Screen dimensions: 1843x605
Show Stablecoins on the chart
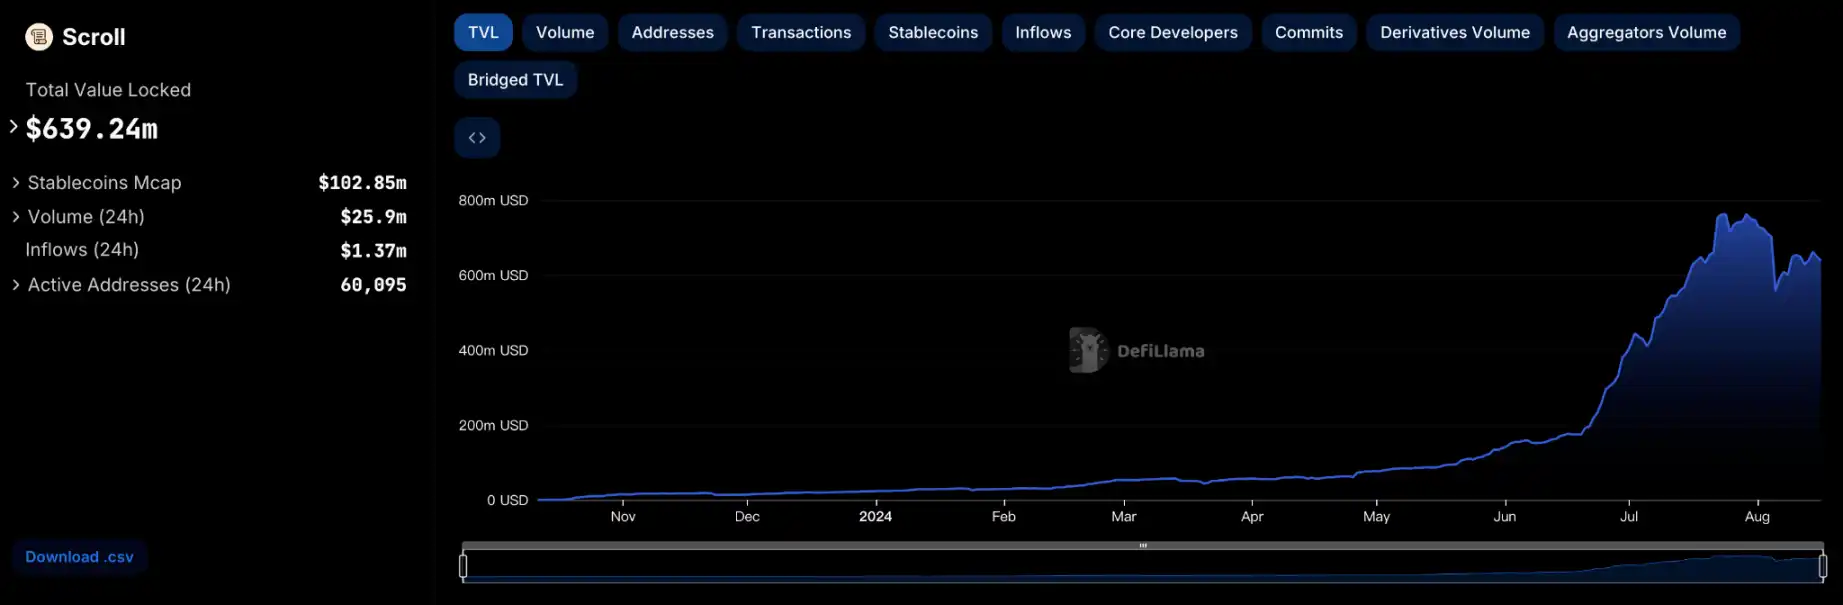point(933,33)
